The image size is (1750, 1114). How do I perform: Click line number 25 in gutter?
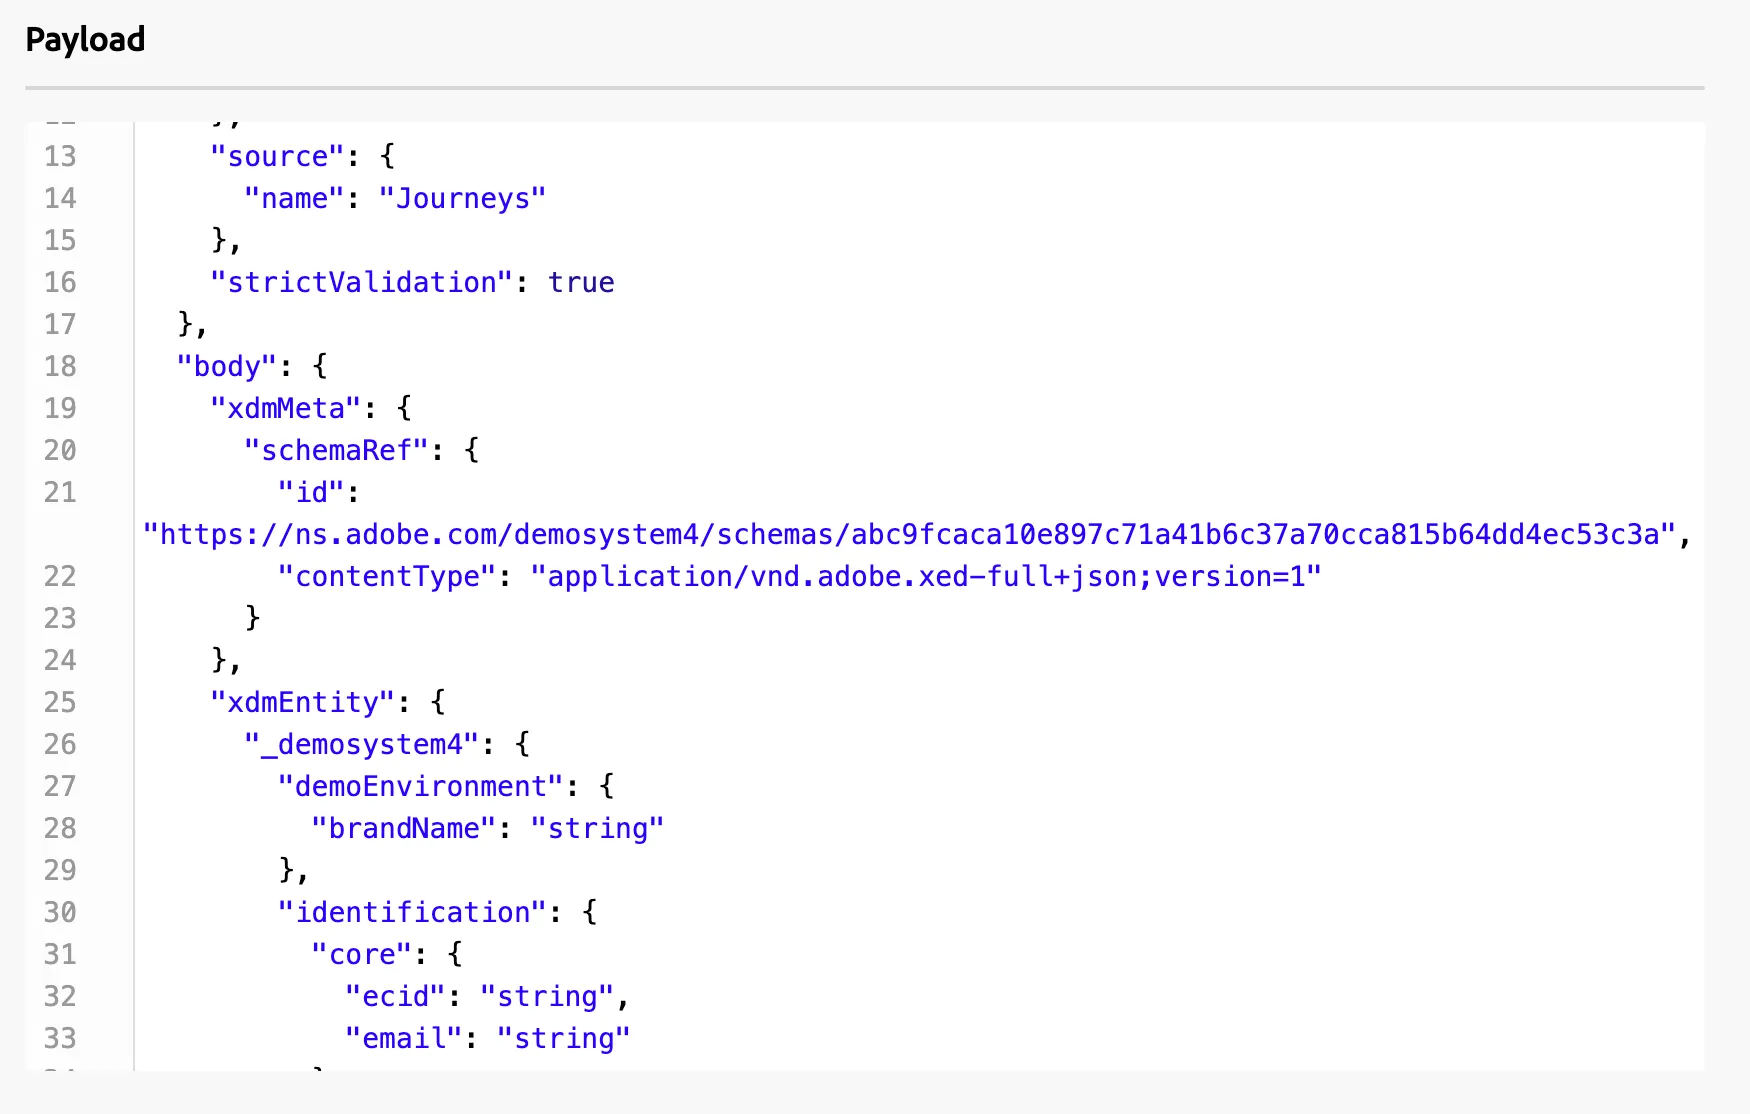[x=60, y=702]
